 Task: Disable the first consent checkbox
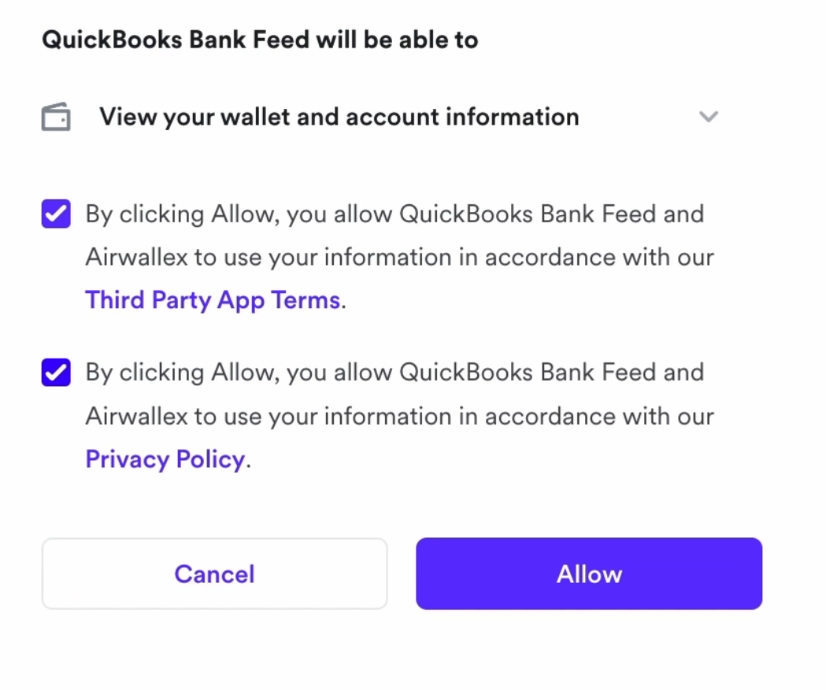pyautogui.click(x=56, y=214)
